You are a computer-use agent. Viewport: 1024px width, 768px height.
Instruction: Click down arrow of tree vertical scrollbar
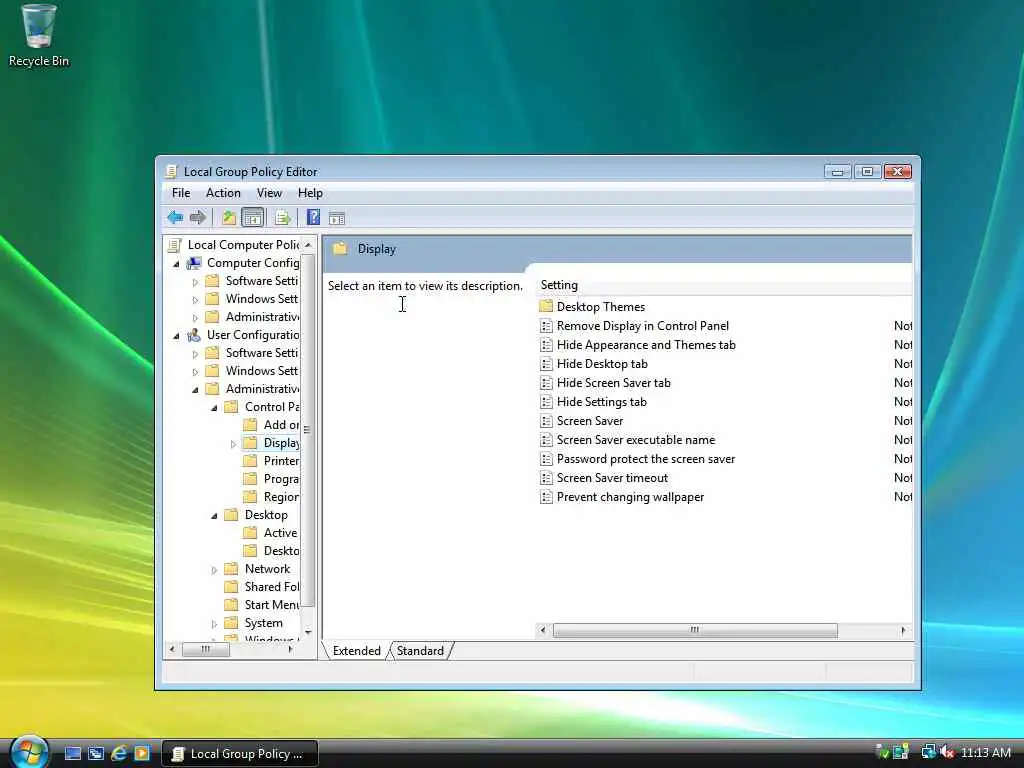308,632
